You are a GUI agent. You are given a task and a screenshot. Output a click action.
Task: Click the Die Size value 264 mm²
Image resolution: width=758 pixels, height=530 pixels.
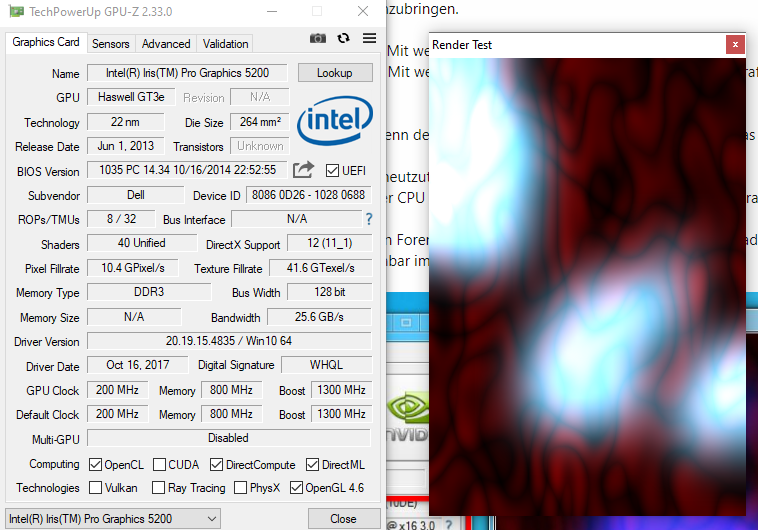(x=260, y=122)
